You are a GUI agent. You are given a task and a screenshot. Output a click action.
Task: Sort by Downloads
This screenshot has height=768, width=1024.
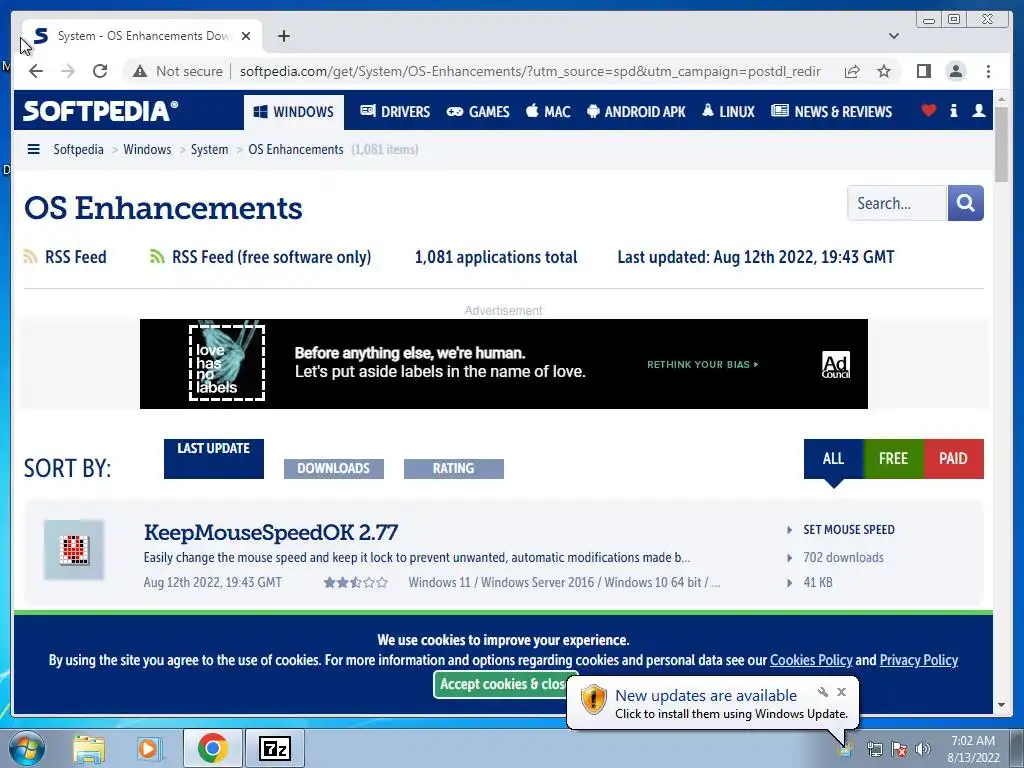point(334,468)
